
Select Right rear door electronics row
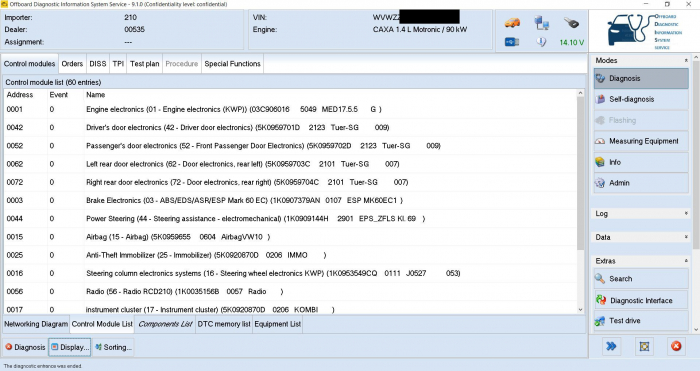tap(290, 182)
